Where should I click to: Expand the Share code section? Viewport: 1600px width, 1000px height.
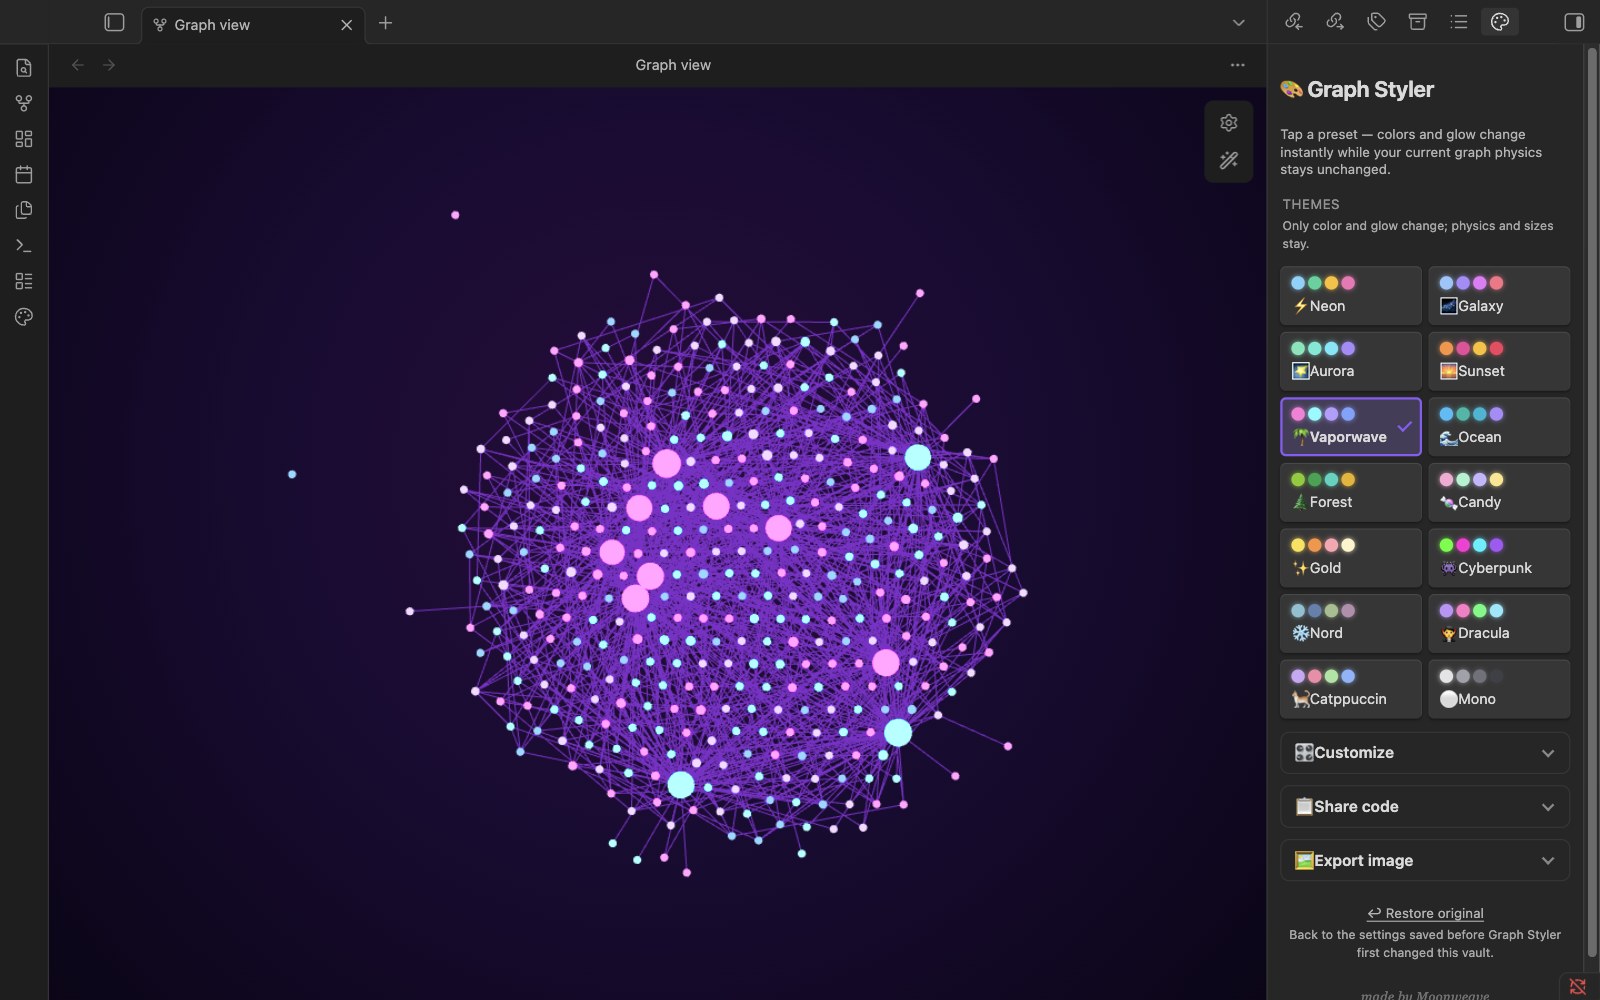pyautogui.click(x=1425, y=807)
